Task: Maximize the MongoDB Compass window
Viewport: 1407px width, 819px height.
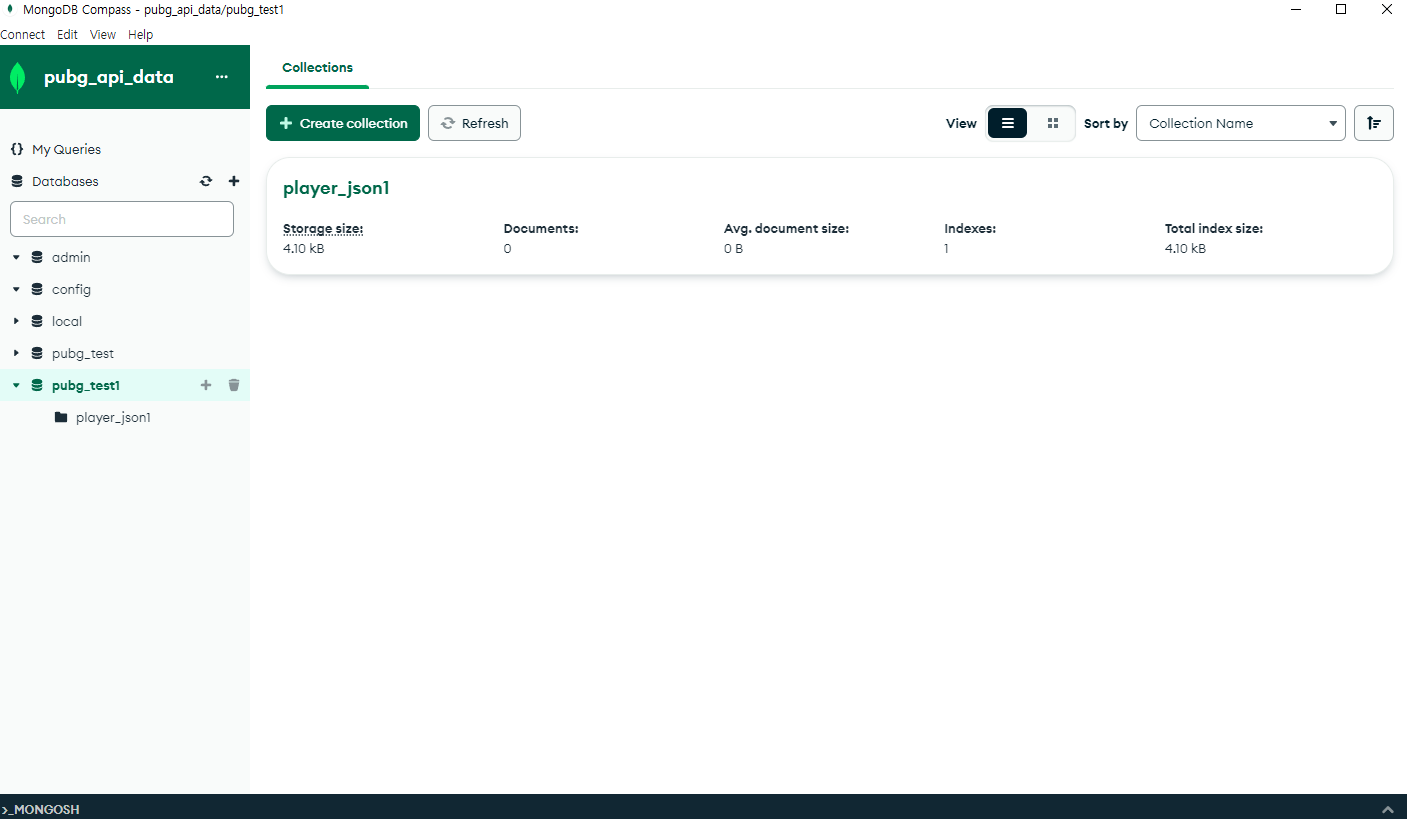Action: click(1341, 9)
